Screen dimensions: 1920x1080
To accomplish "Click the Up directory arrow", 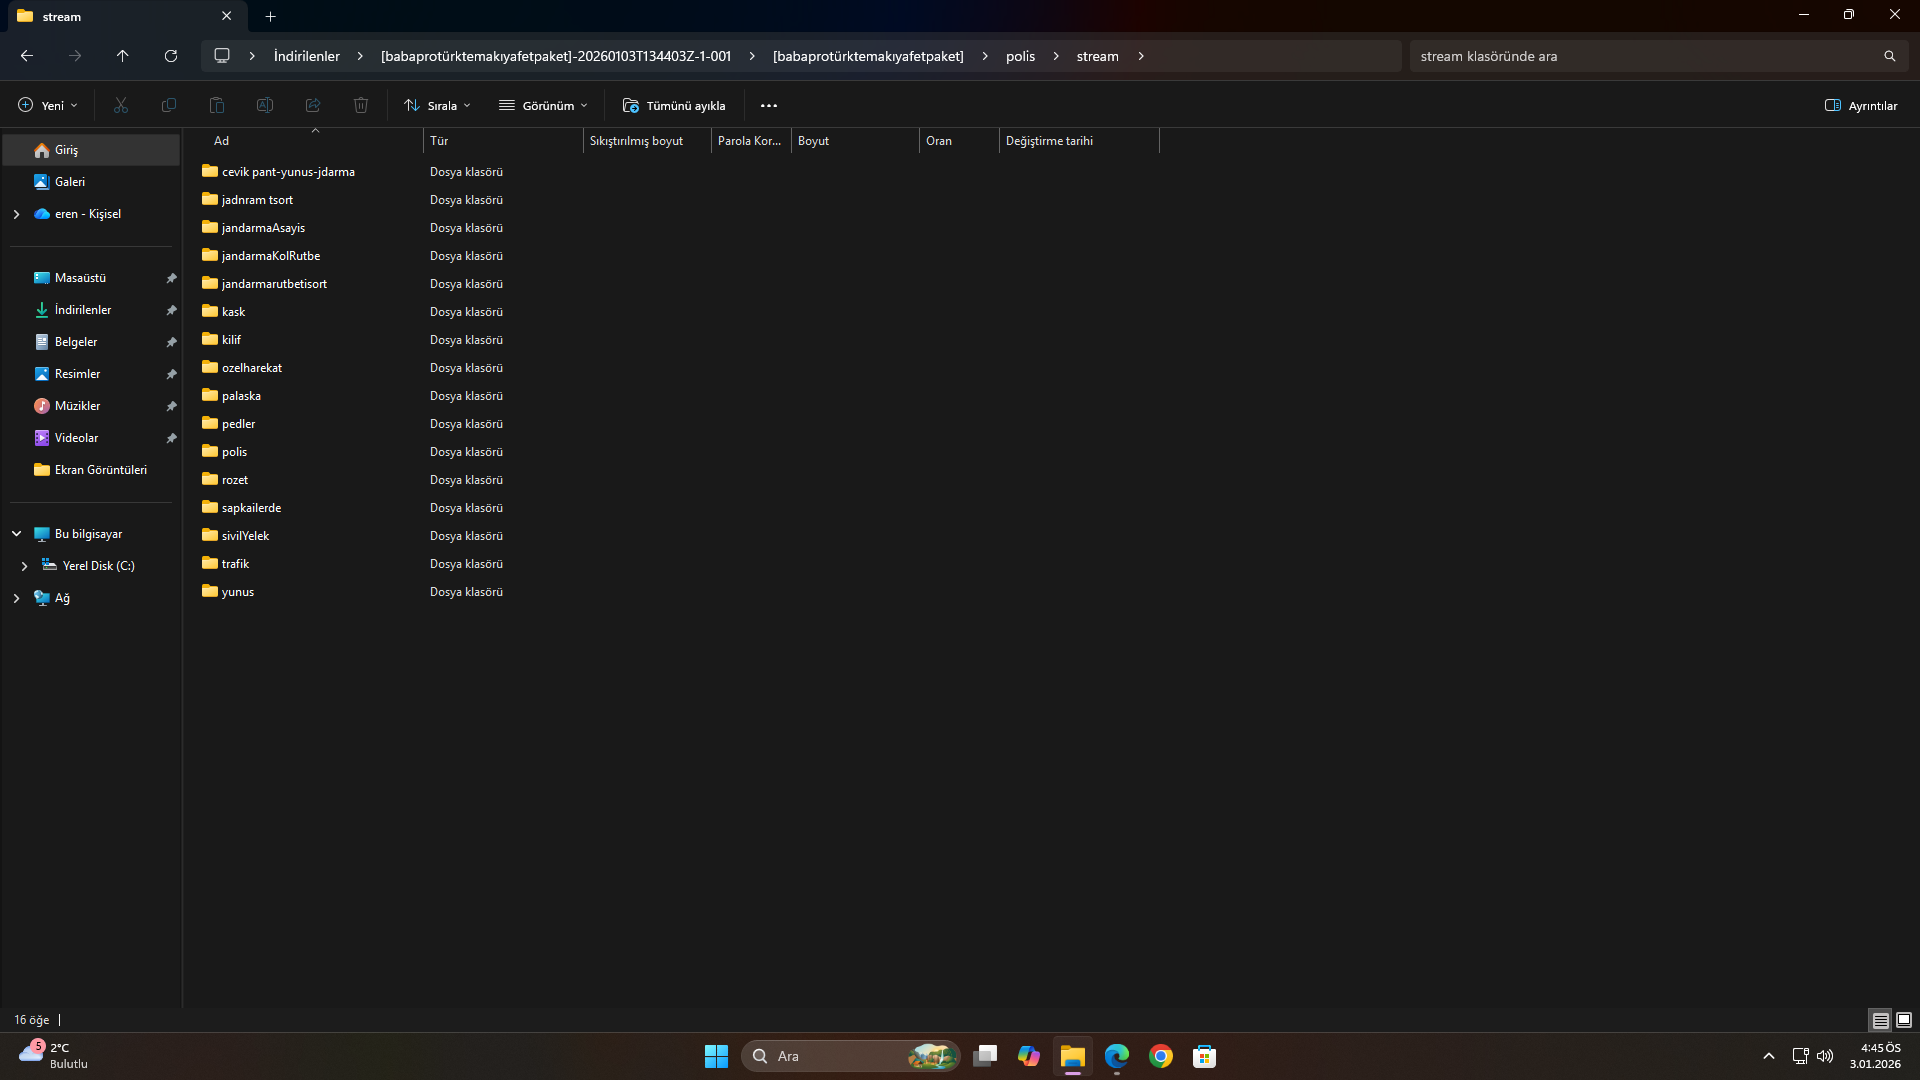I will point(122,56).
